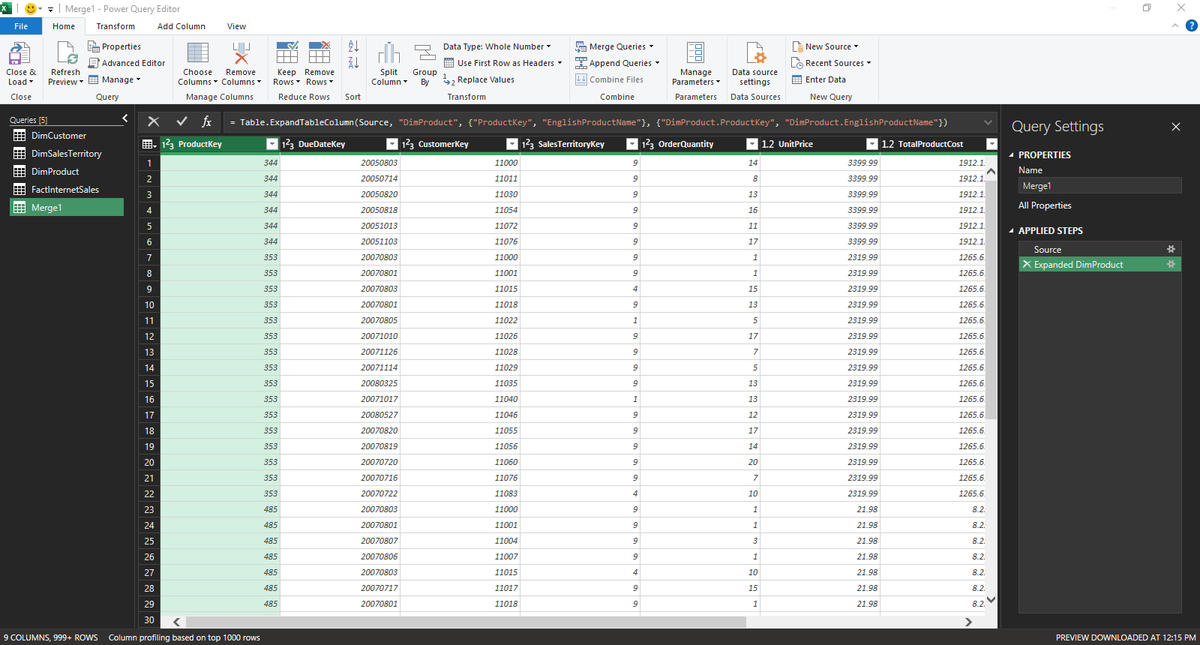Screen dimensions: 1200x645
Task: Select the Merge1 query
Action: (67, 207)
